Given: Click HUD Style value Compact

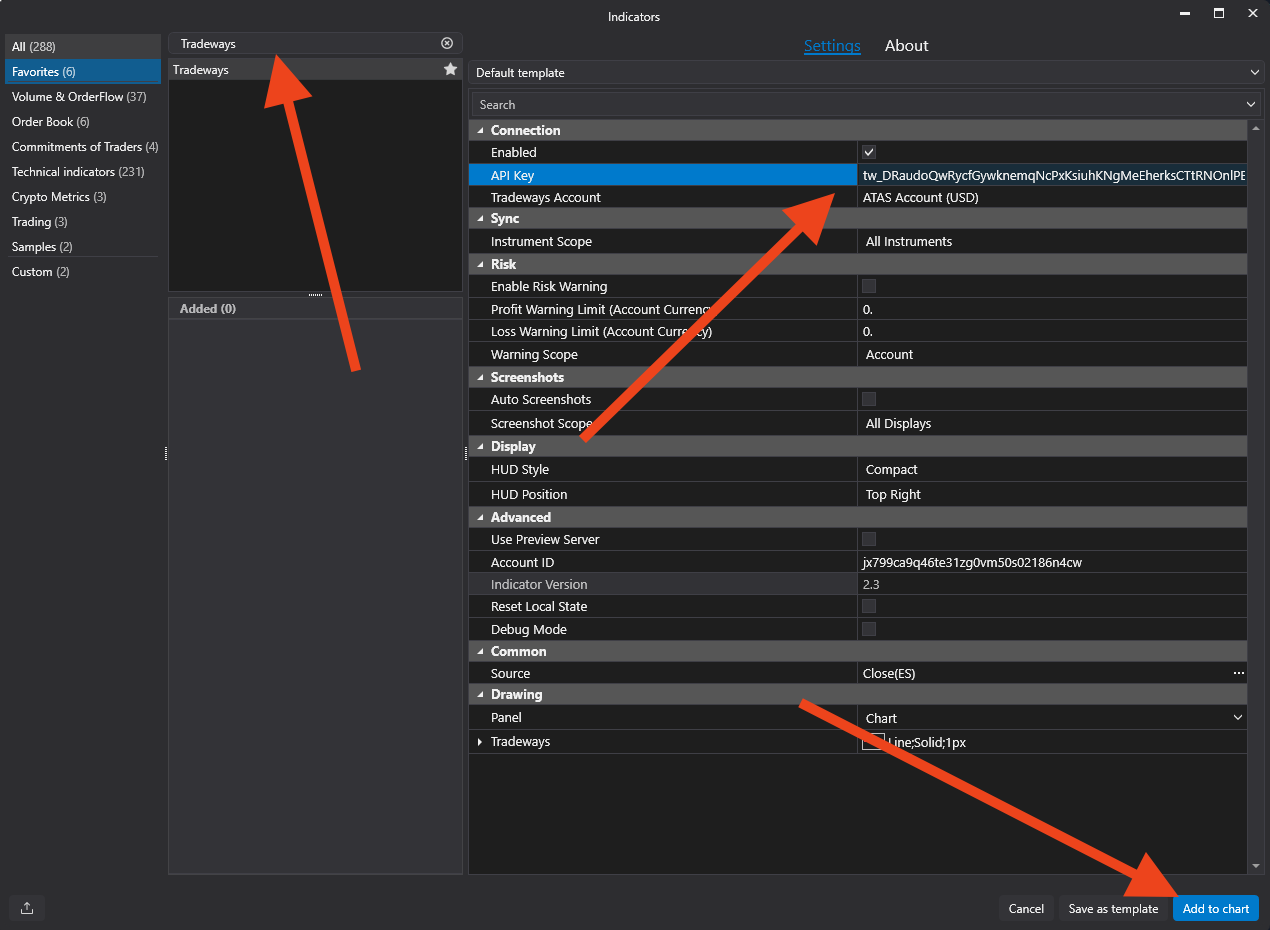Looking at the screenshot, I should point(1053,469).
